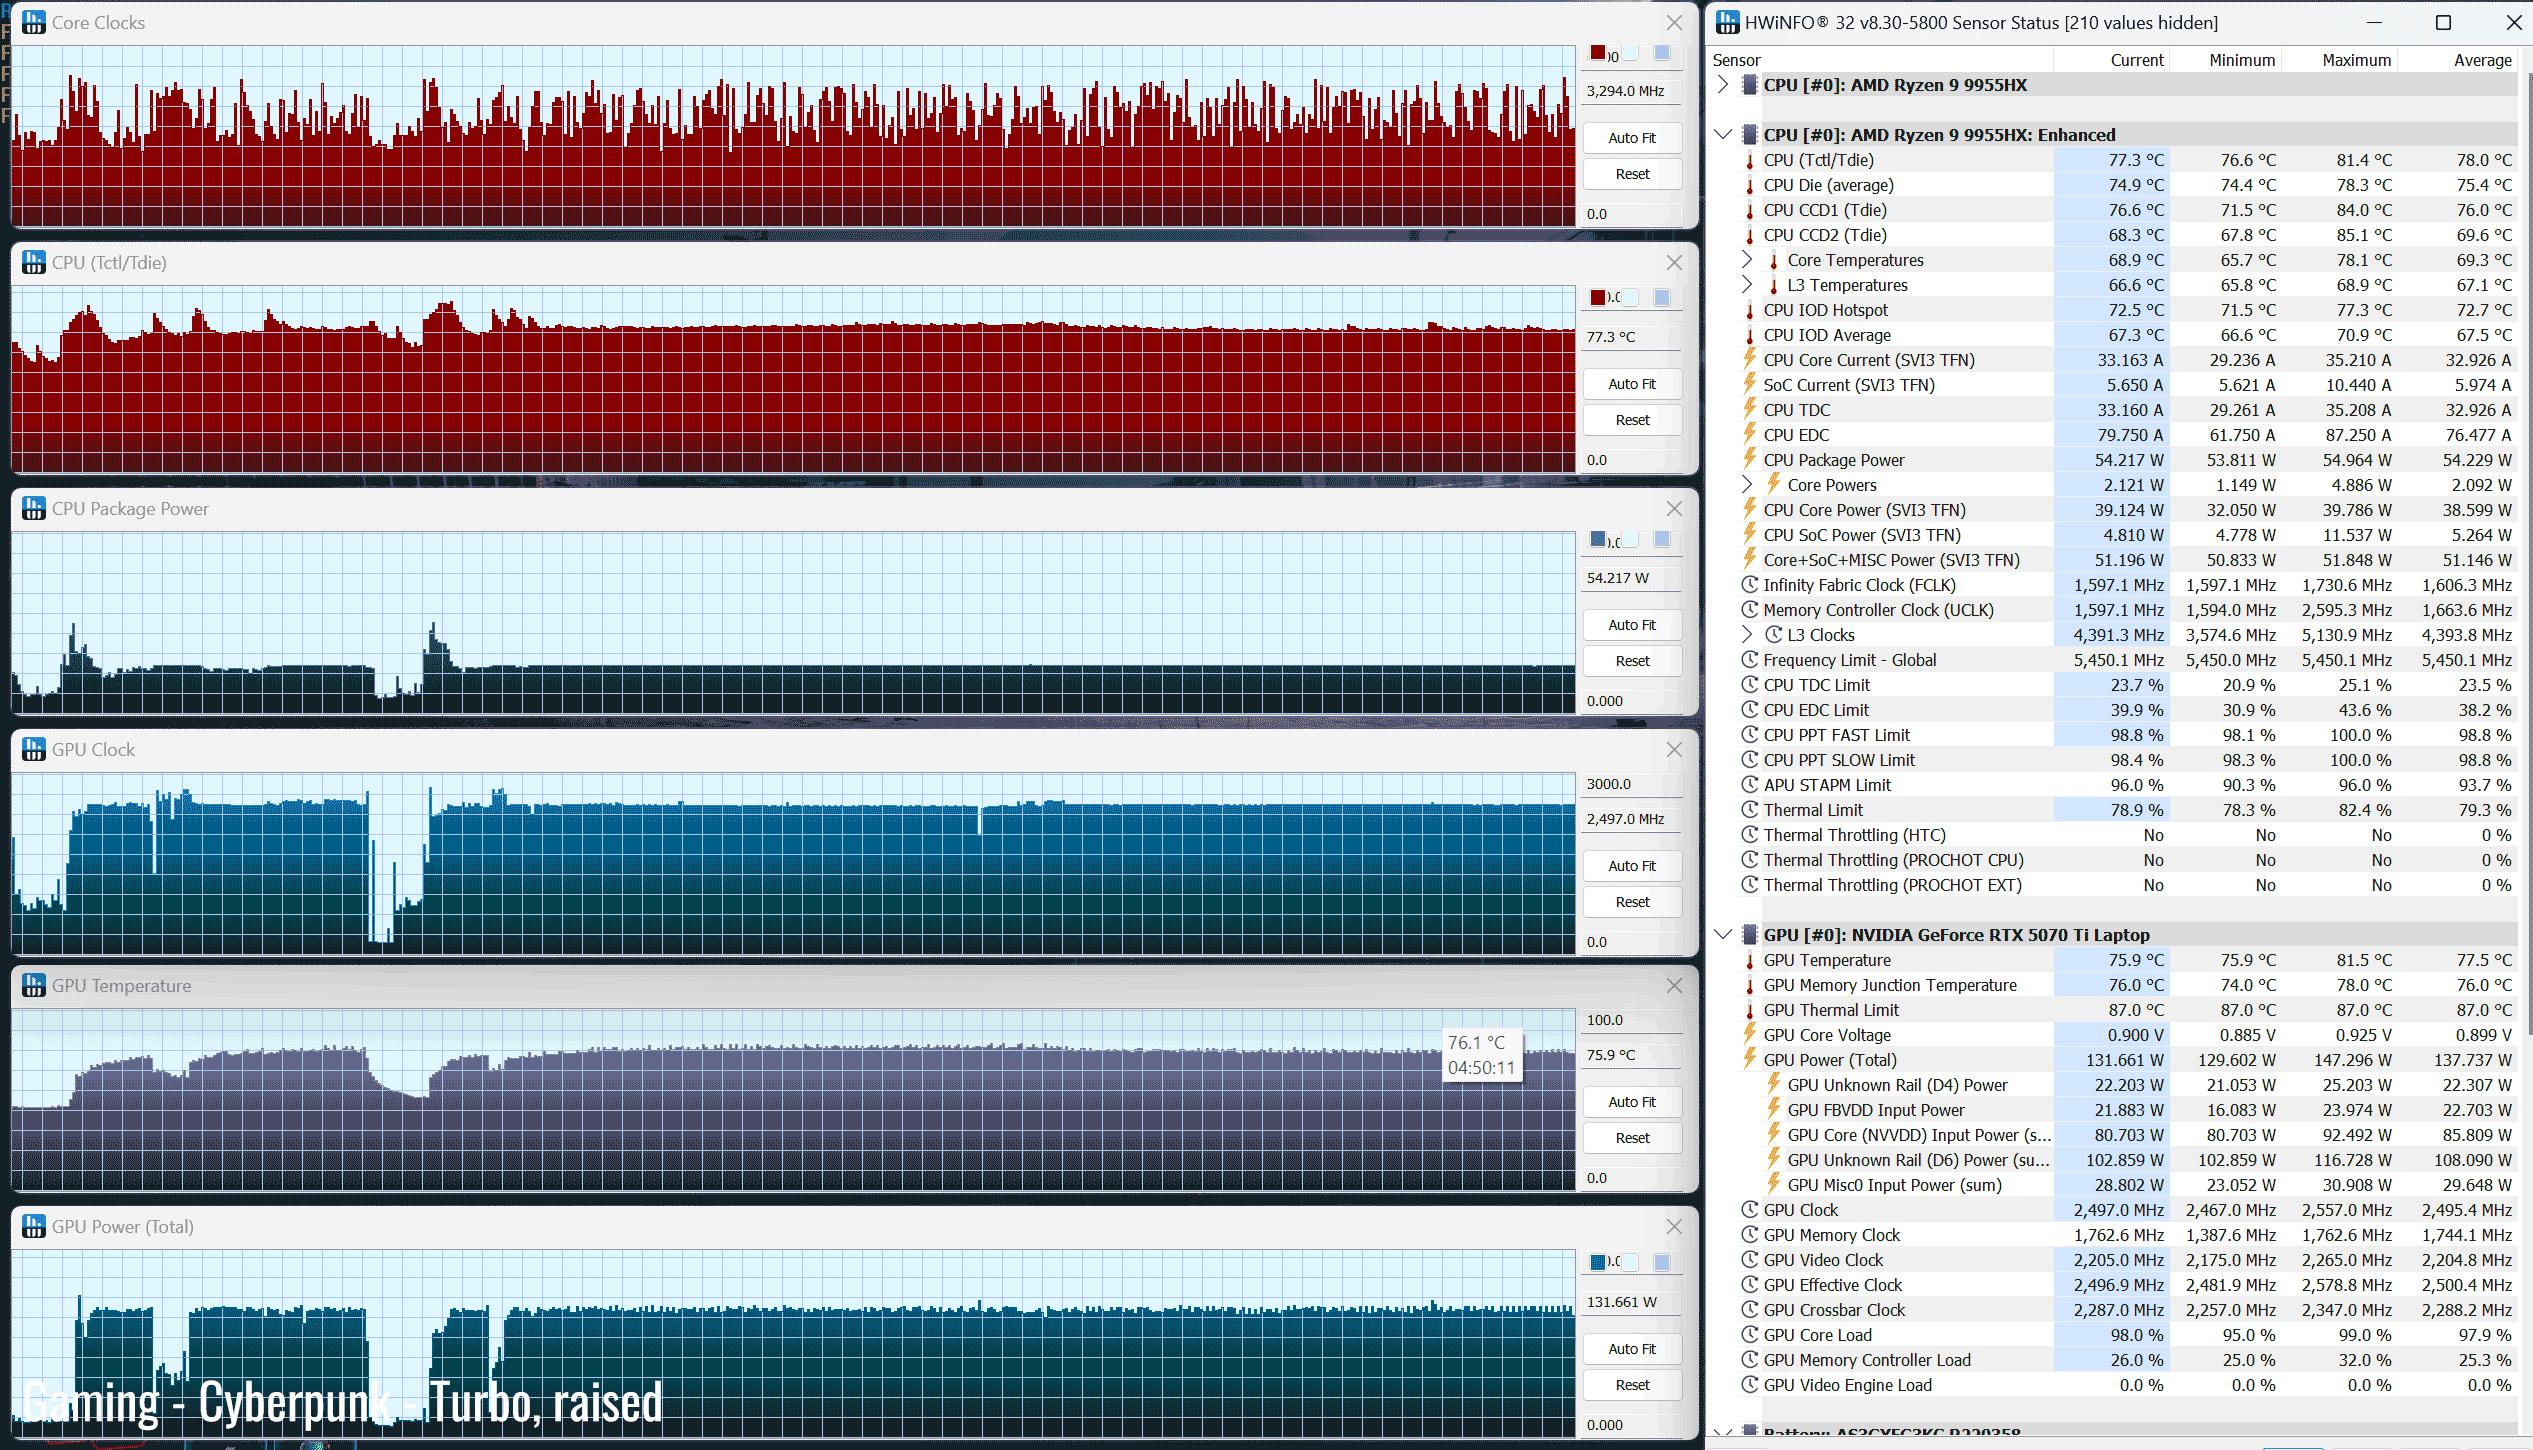The height and width of the screenshot is (1450, 2533).
Task: Close the CPU Package Power graph window
Action: [1674, 509]
